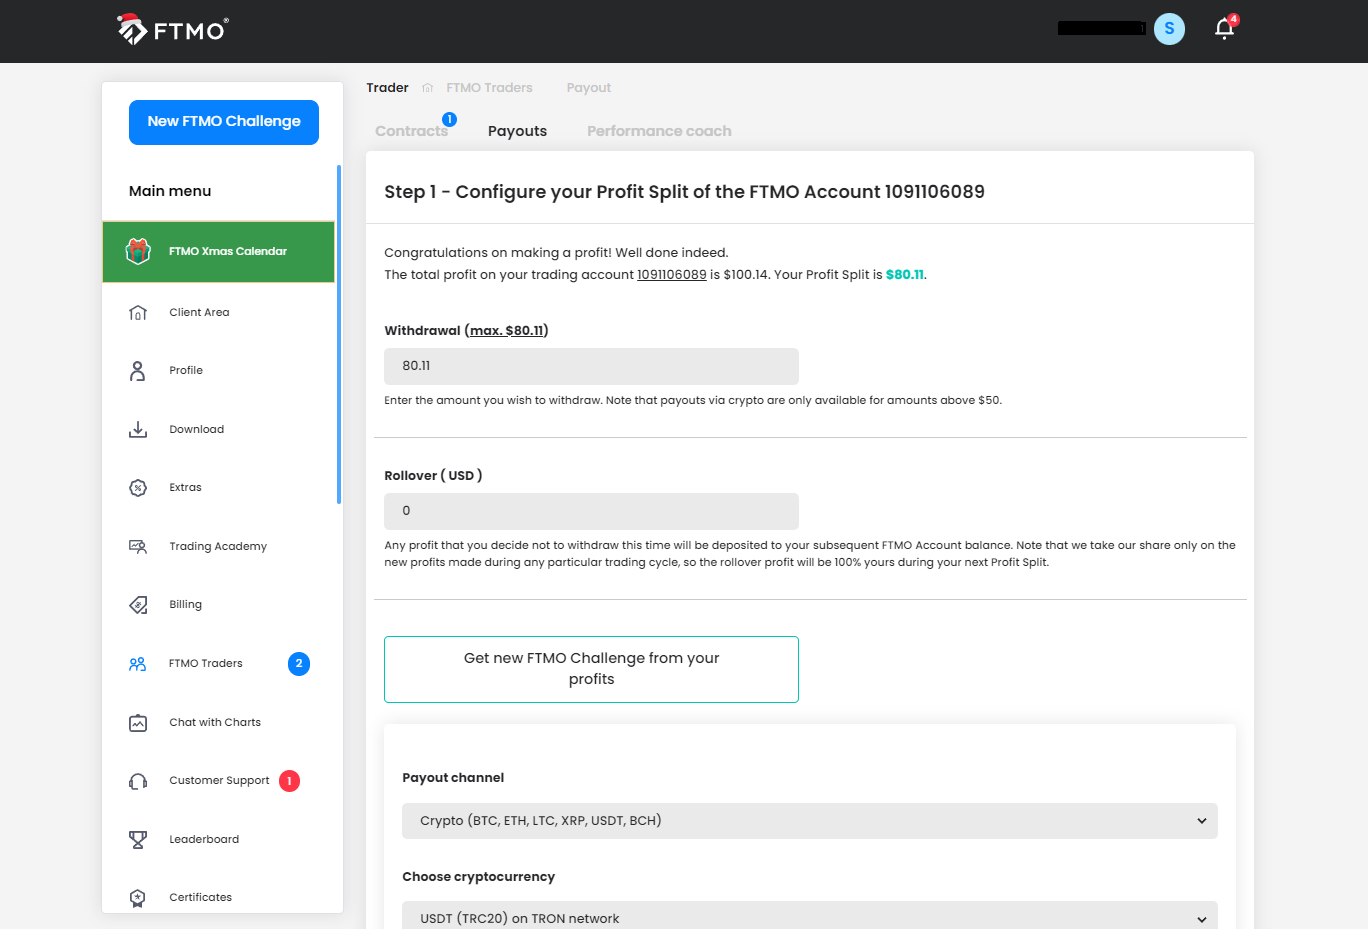Select the Billing tag icon
Image resolution: width=1368 pixels, height=929 pixels.
pyautogui.click(x=138, y=605)
